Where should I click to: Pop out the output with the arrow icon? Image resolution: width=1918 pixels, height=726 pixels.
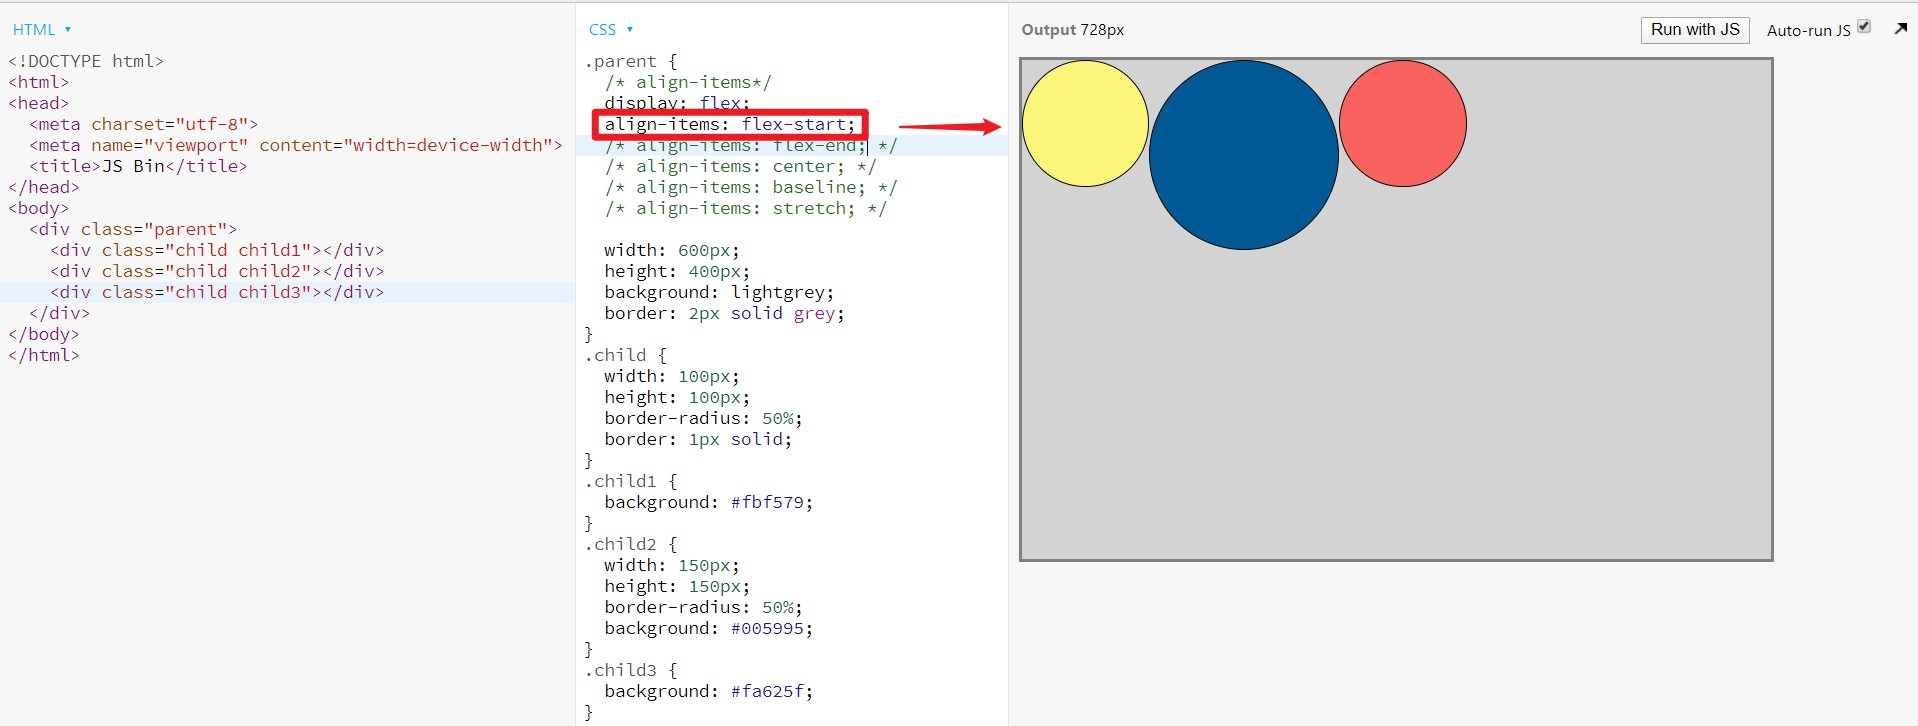coord(1900,29)
